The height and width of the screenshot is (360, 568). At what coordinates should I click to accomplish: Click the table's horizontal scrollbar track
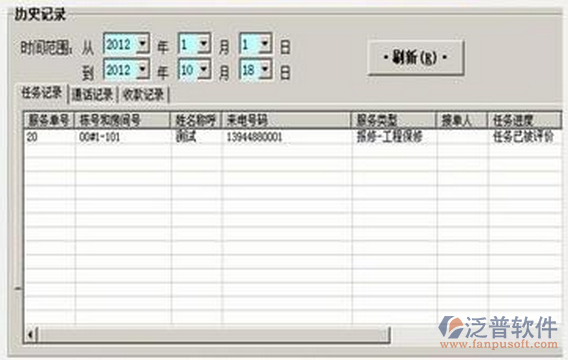click(214, 335)
